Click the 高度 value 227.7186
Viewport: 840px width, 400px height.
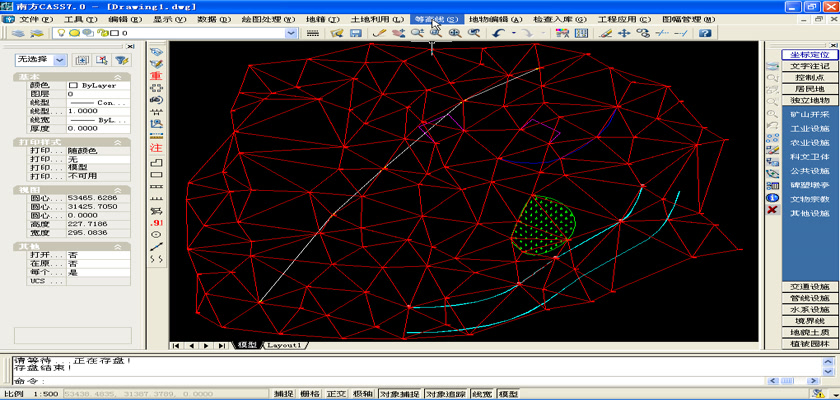coord(98,224)
